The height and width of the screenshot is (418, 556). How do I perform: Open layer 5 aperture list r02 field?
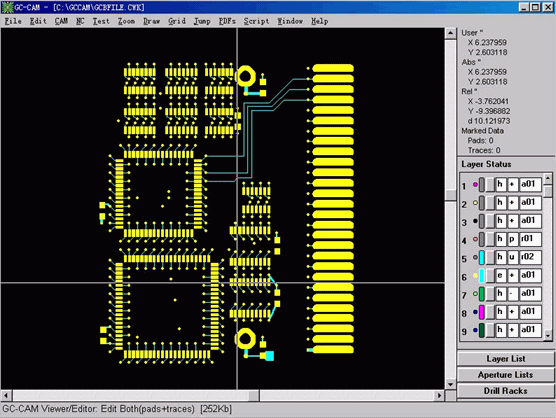[x=530, y=257]
